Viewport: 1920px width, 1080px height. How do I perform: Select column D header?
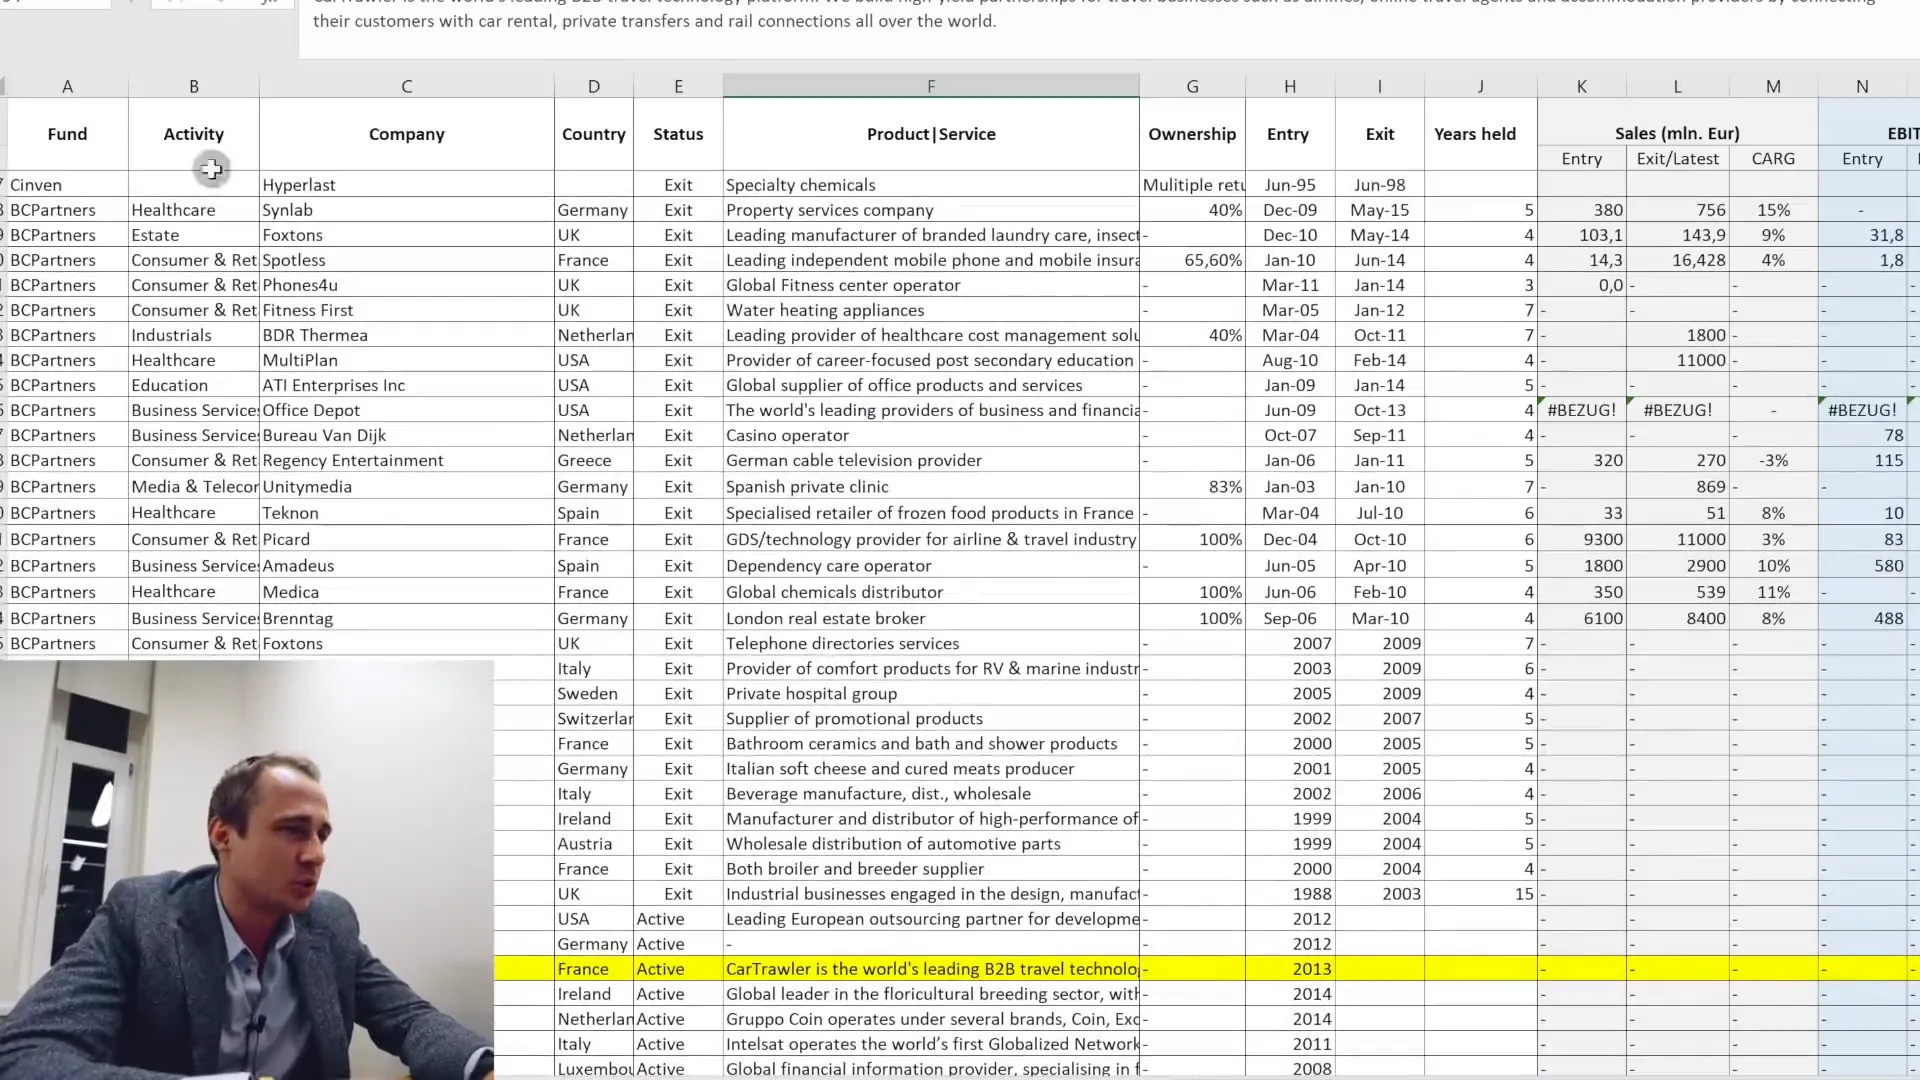pos(593,86)
